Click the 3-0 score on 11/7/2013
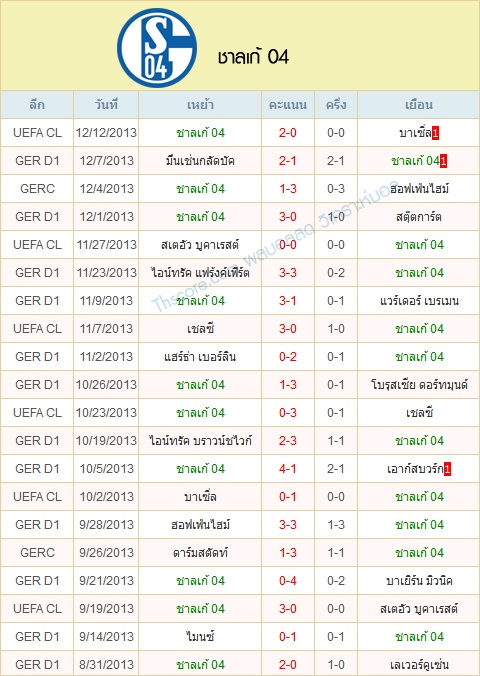Screen dimensions: 480x676 [x=288, y=329]
